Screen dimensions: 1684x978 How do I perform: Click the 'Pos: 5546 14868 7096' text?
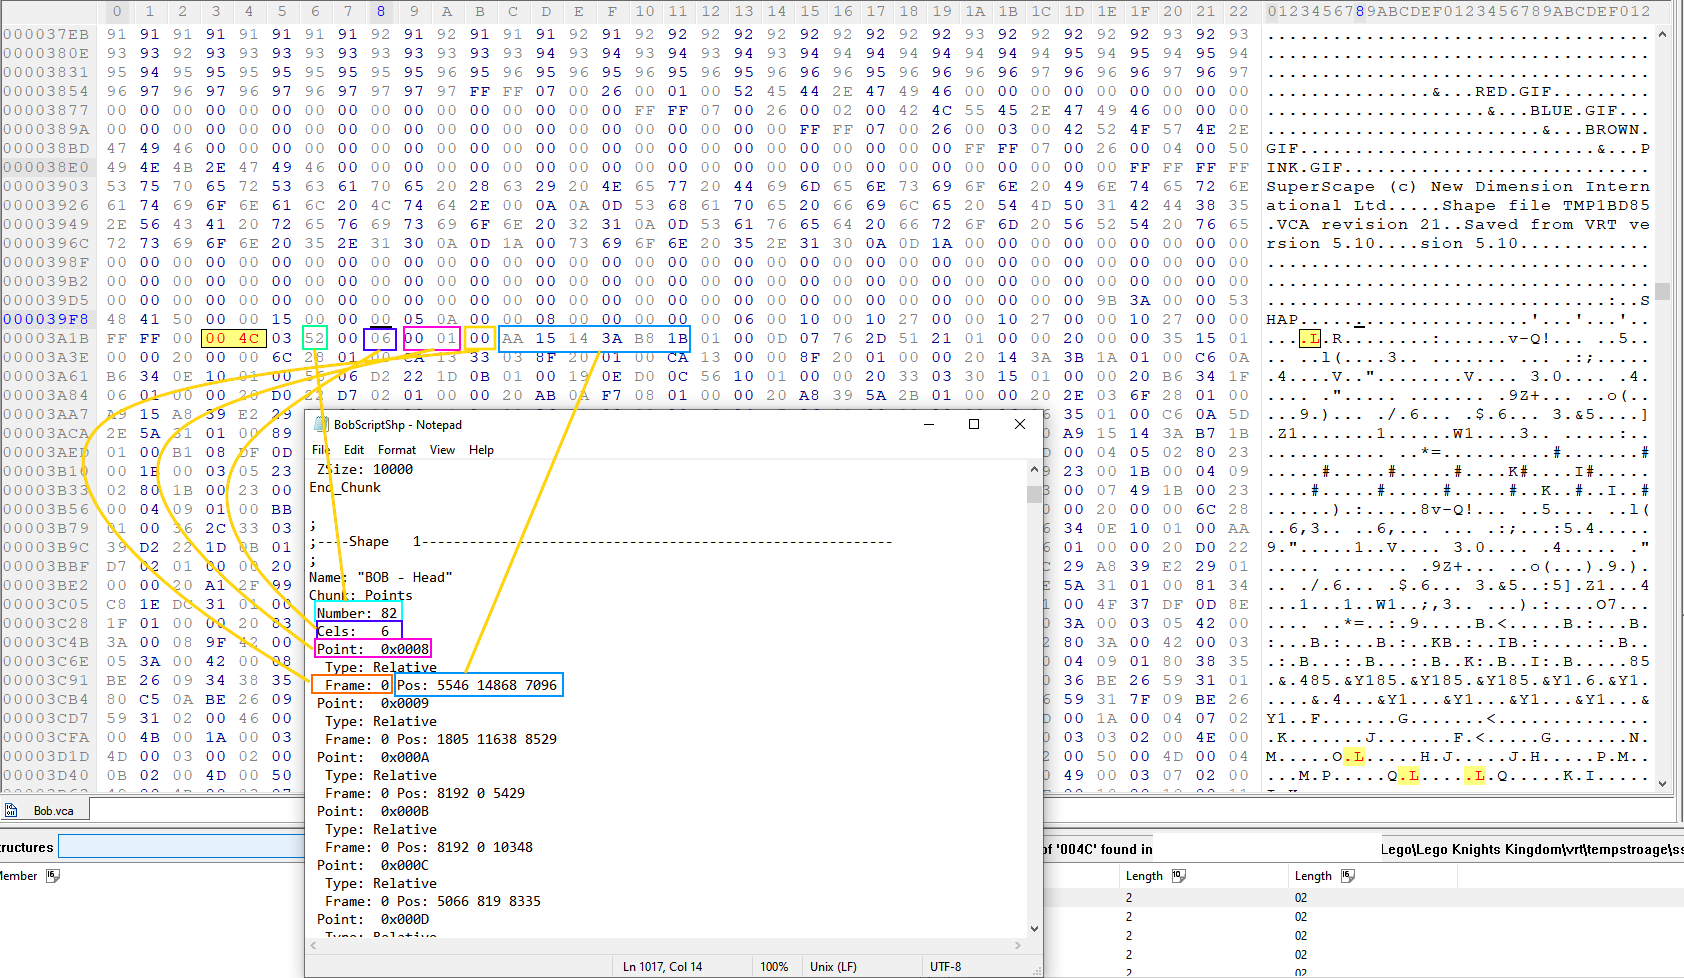pyautogui.click(x=477, y=685)
